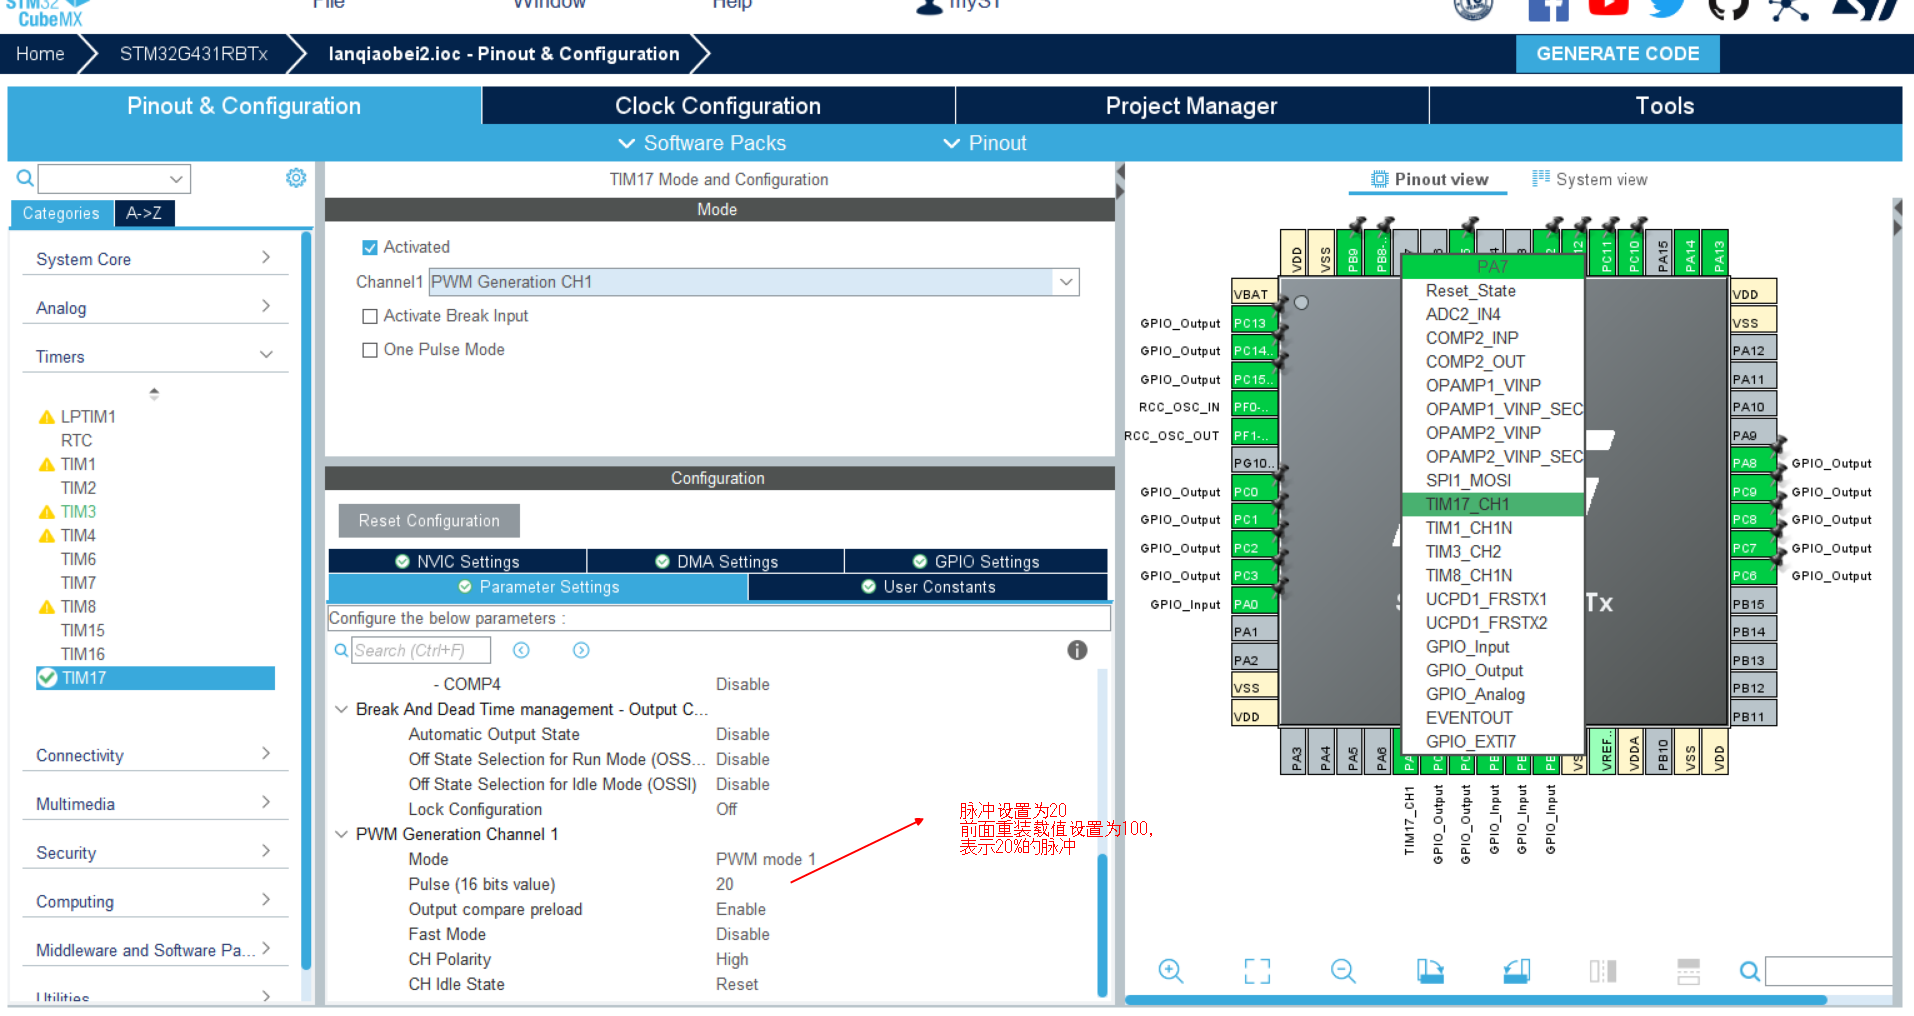Rotate the chip counter-clockwise

pyautogui.click(x=1517, y=970)
